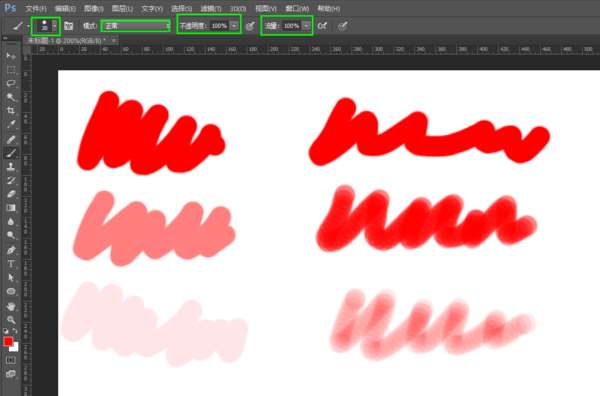Select the Zoom tool
600x396 pixels.
11,319
